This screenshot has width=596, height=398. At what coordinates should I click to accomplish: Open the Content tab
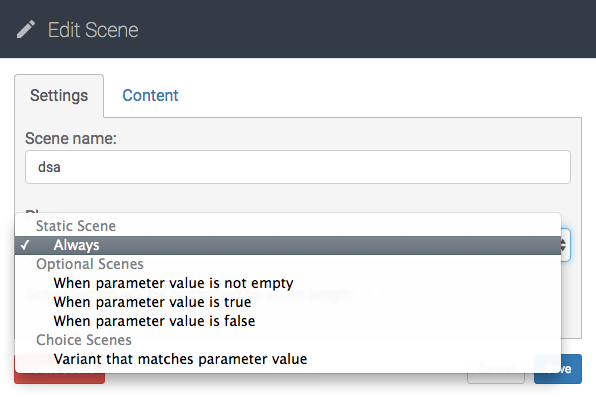[x=150, y=96]
